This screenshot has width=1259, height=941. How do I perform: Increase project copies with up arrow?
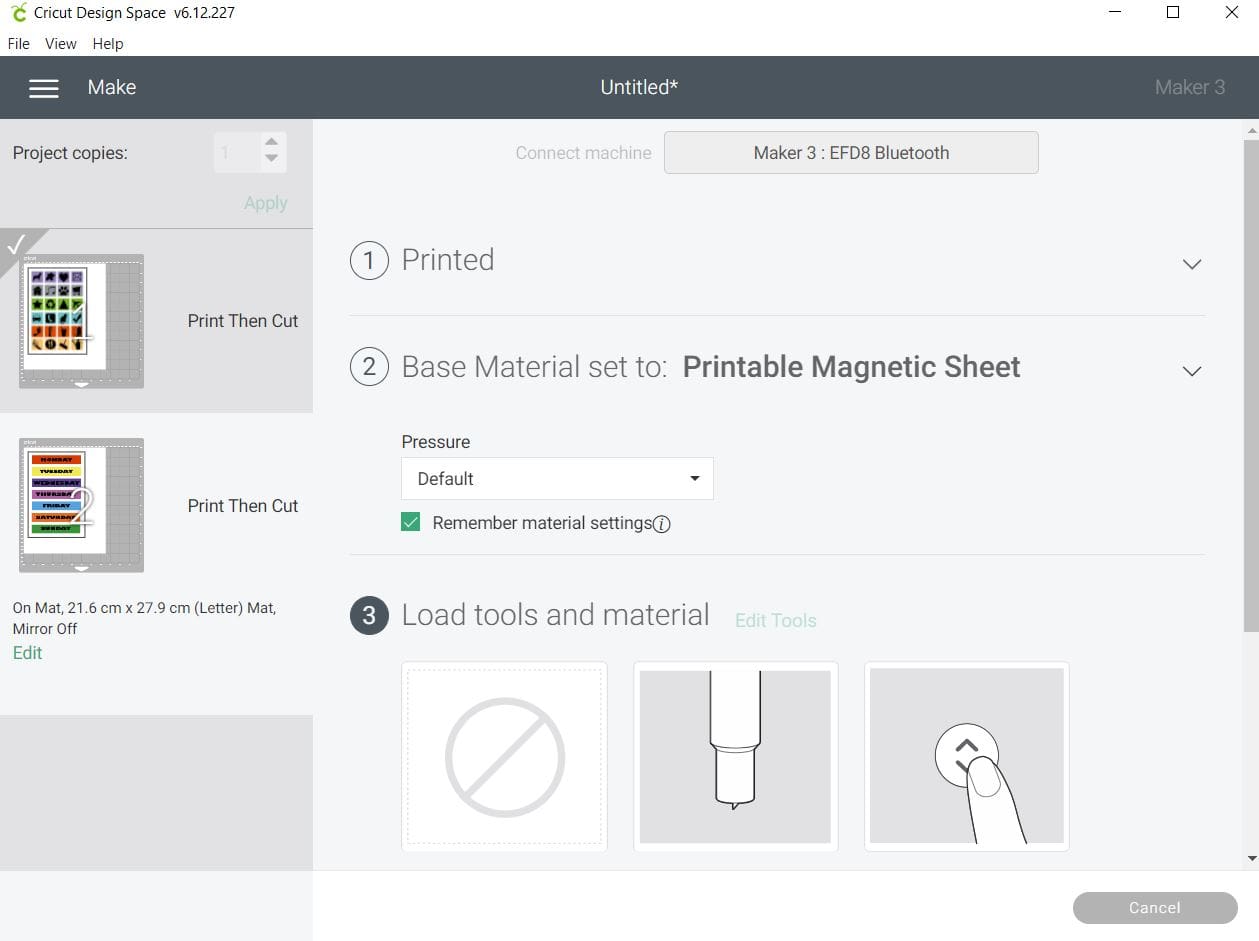coord(271,143)
